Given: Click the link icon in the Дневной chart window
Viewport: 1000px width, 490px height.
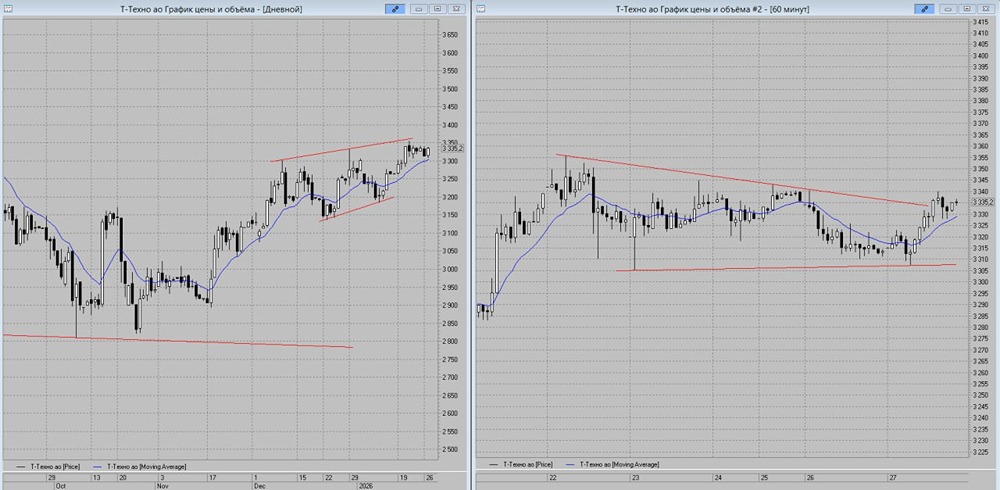Looking at the screenshot, I should tap(395, 9).
